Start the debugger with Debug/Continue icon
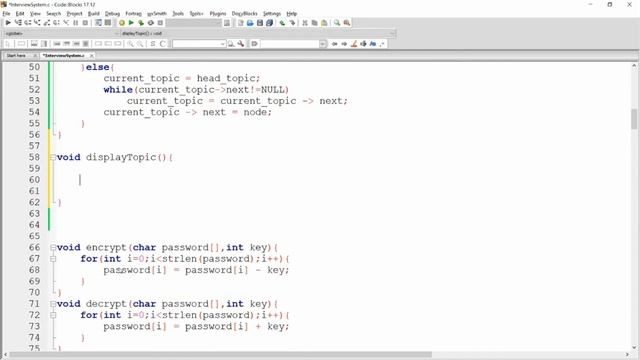Screen dimensions: 640x360 coord(8,23)
